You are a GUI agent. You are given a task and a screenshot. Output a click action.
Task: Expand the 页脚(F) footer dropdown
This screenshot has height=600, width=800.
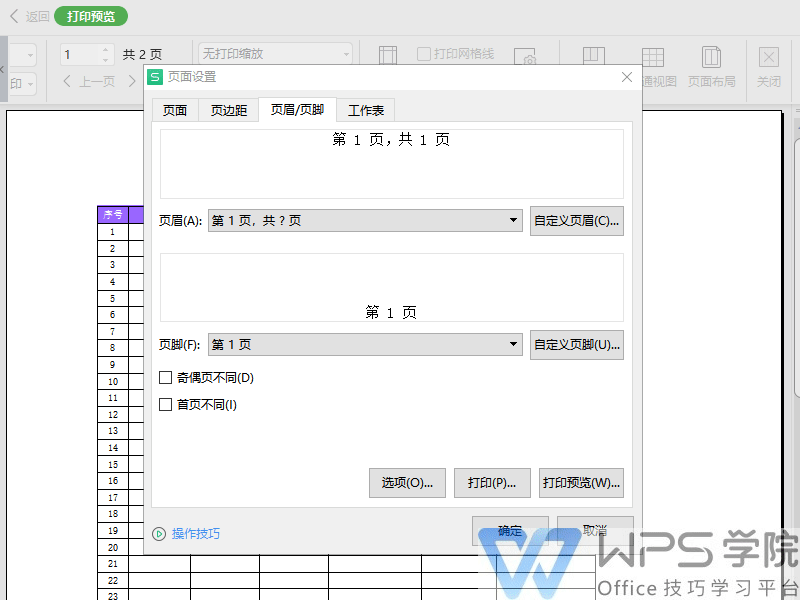(365, 344)
